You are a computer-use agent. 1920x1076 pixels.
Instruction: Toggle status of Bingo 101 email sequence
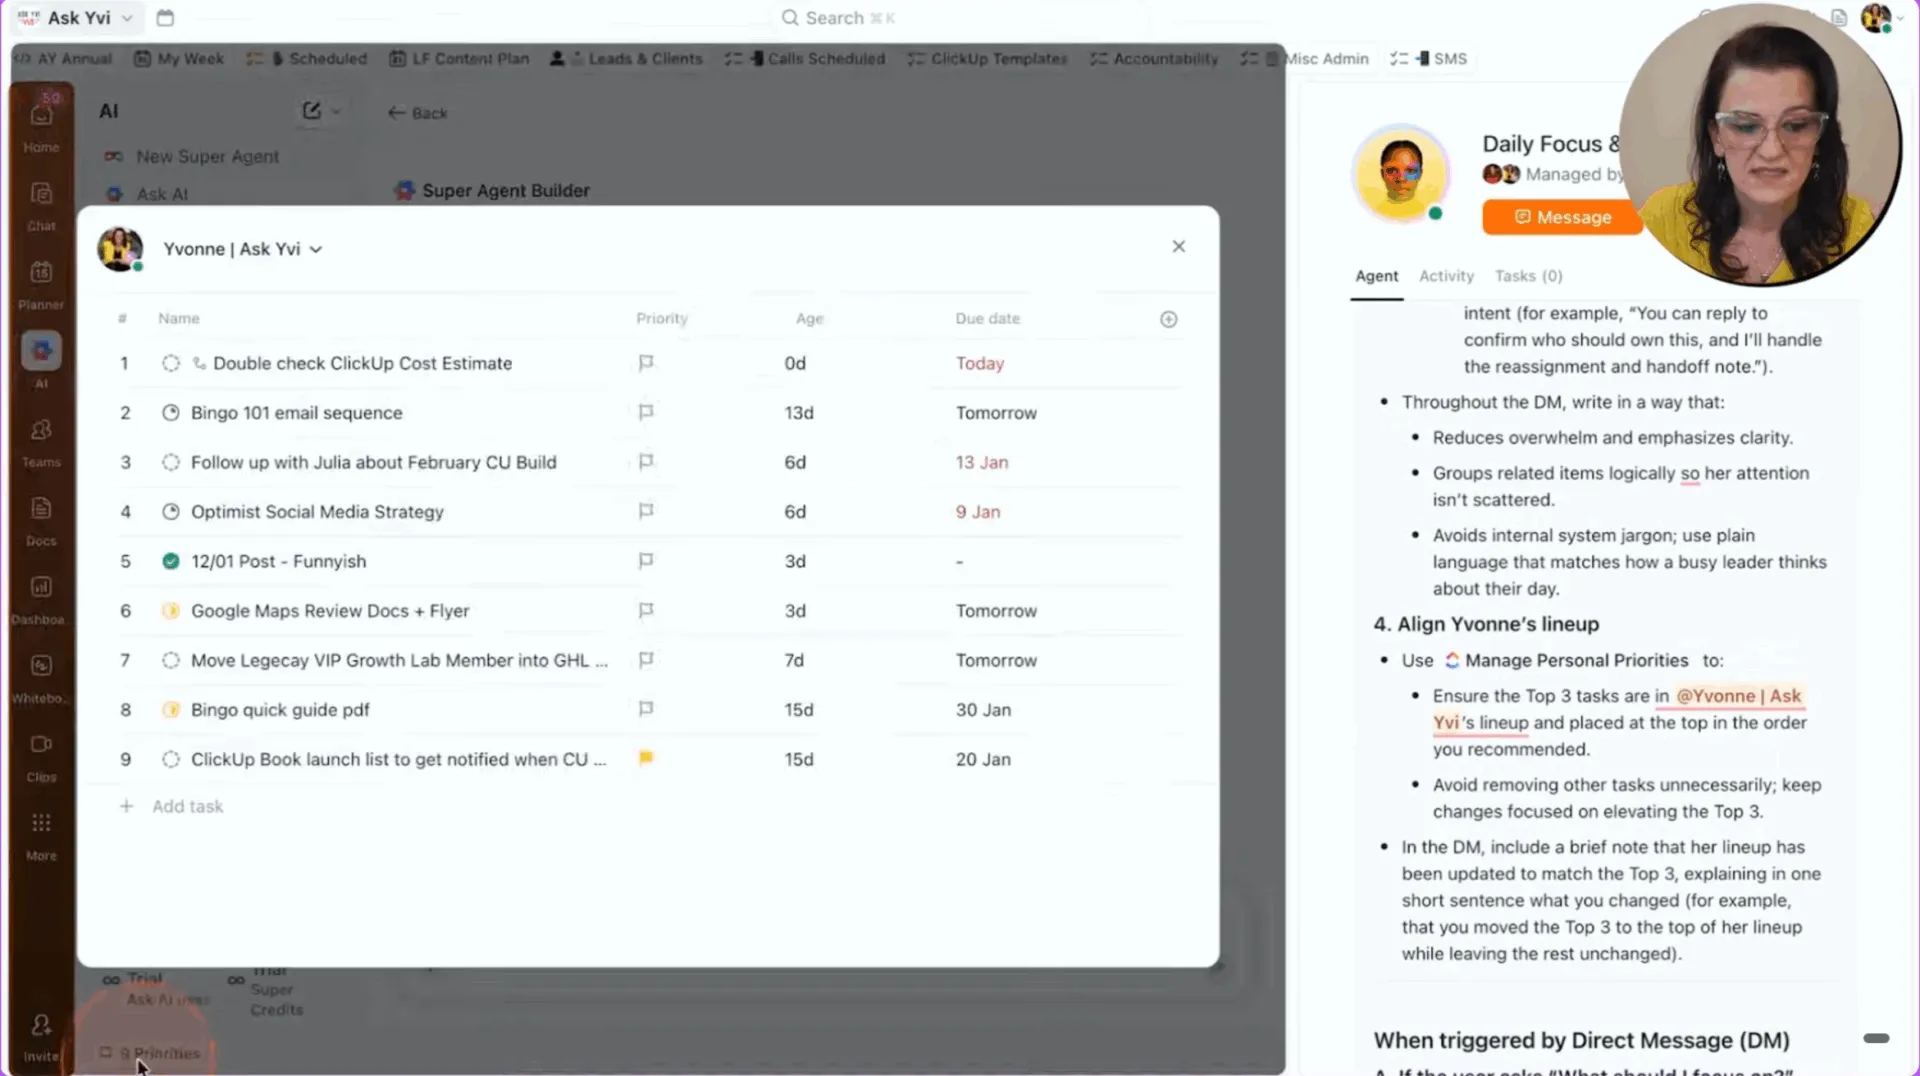click(171, 412)
